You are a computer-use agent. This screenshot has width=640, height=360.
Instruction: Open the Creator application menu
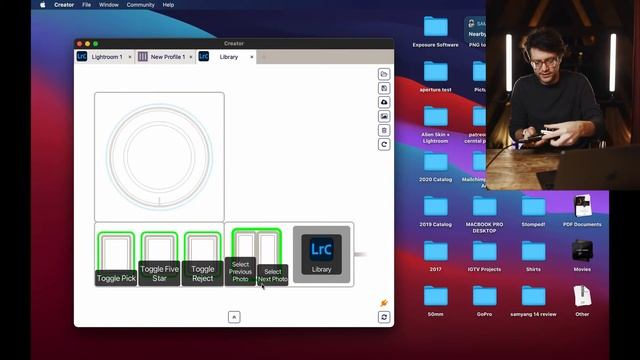point(64,5)
